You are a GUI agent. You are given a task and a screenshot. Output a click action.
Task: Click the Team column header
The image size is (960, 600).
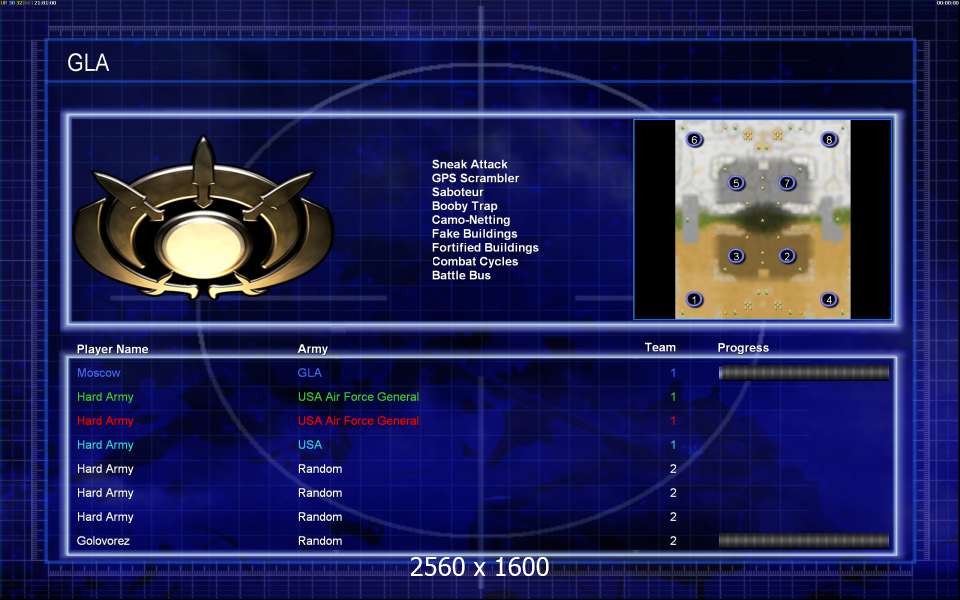coord(660,347)
